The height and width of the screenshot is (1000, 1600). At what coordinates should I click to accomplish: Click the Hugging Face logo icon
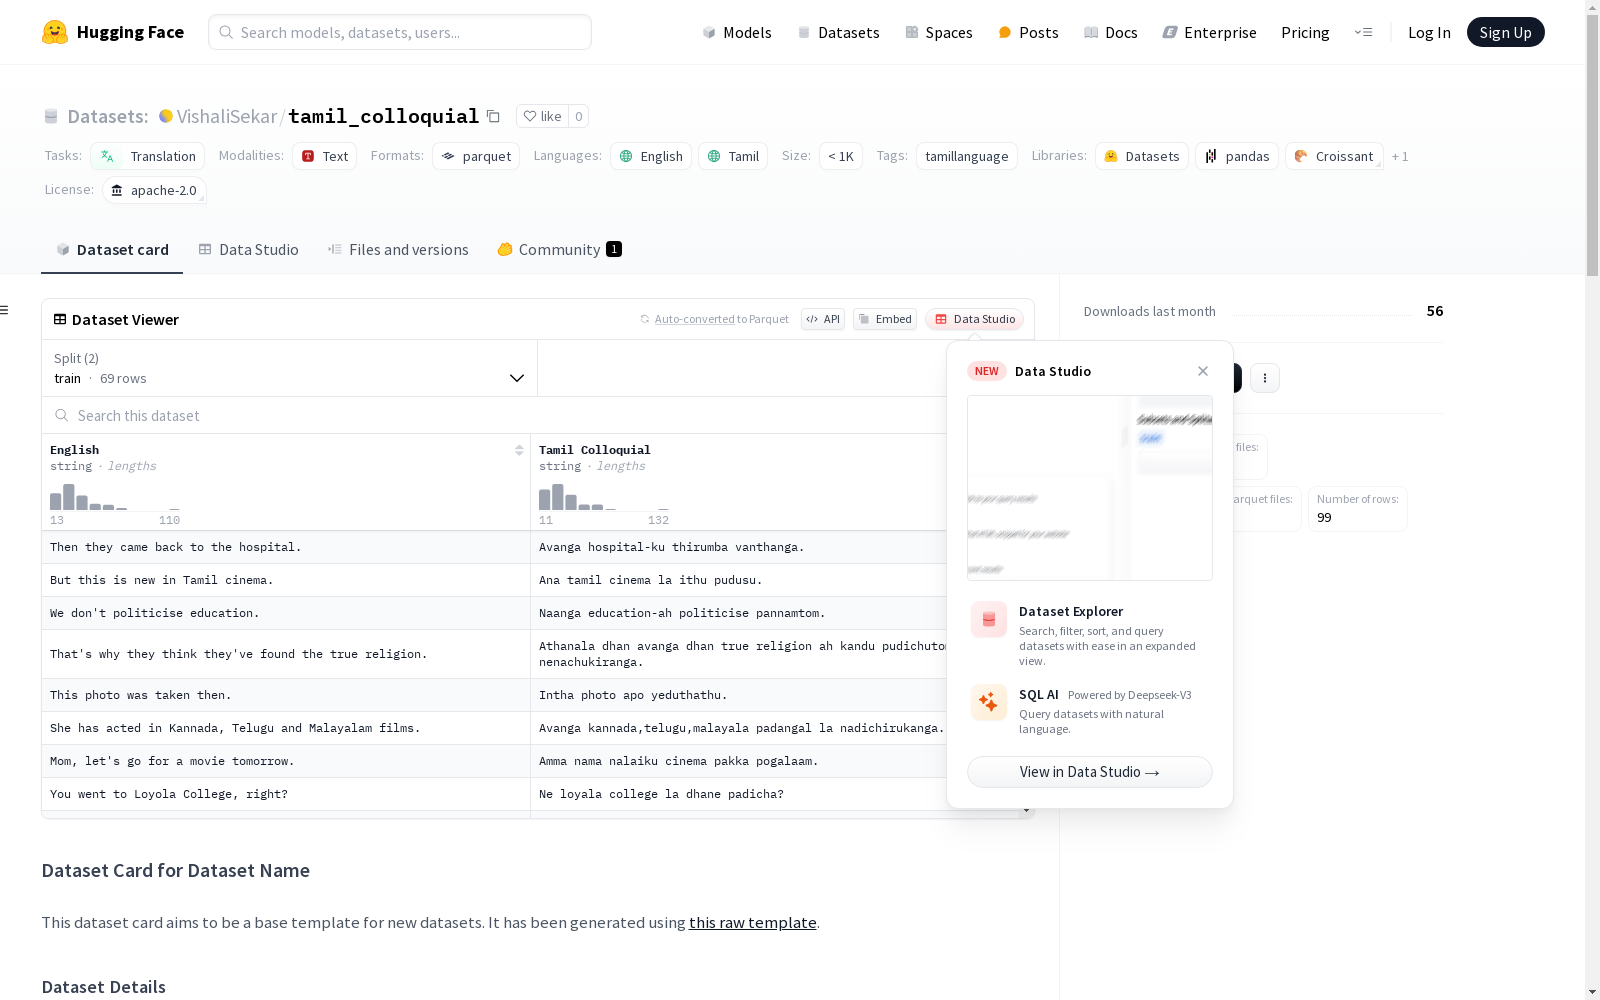point(55,32)
